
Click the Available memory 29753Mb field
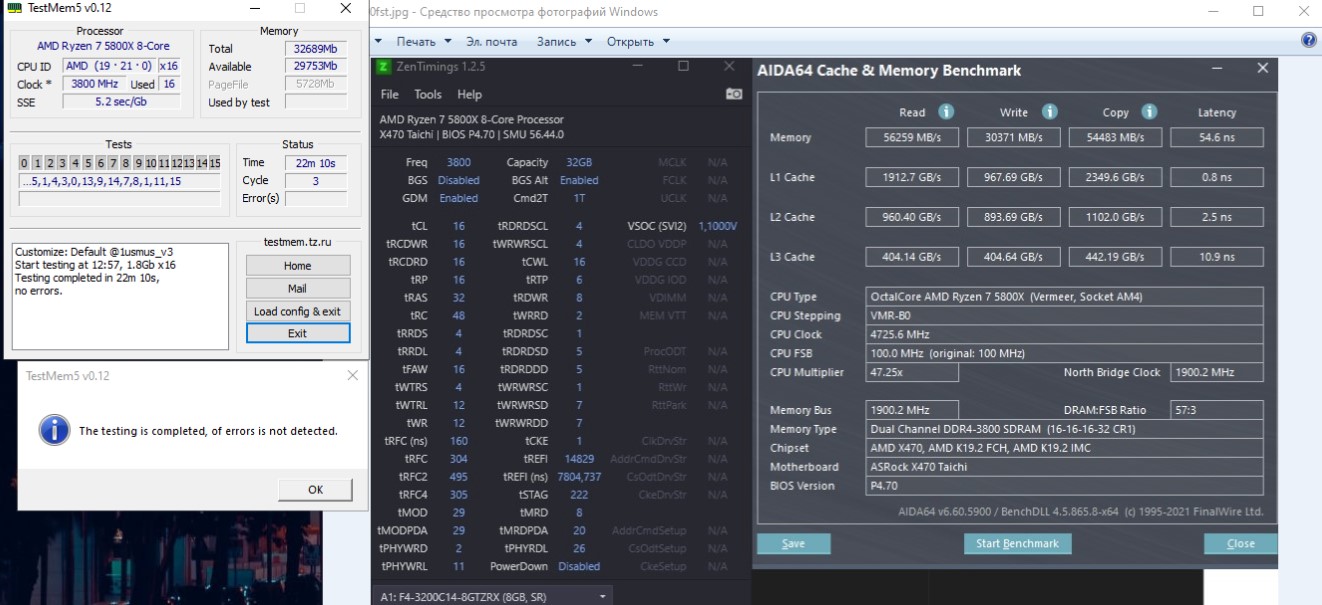pyautogui.click(x=316, y=67)
